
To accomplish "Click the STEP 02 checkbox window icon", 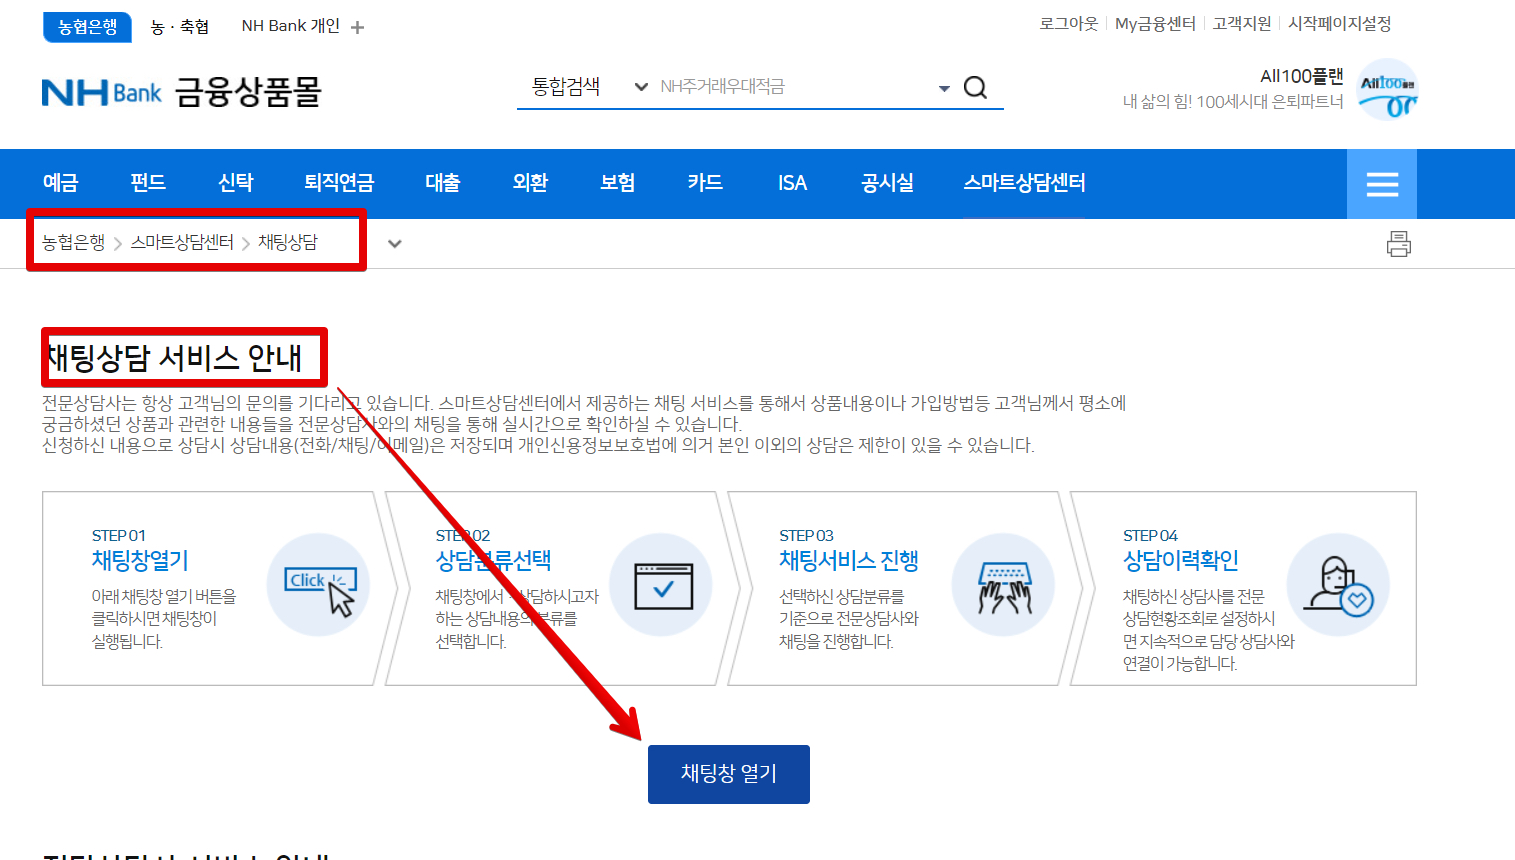I will pyautogui.click(x=662, y=585).
